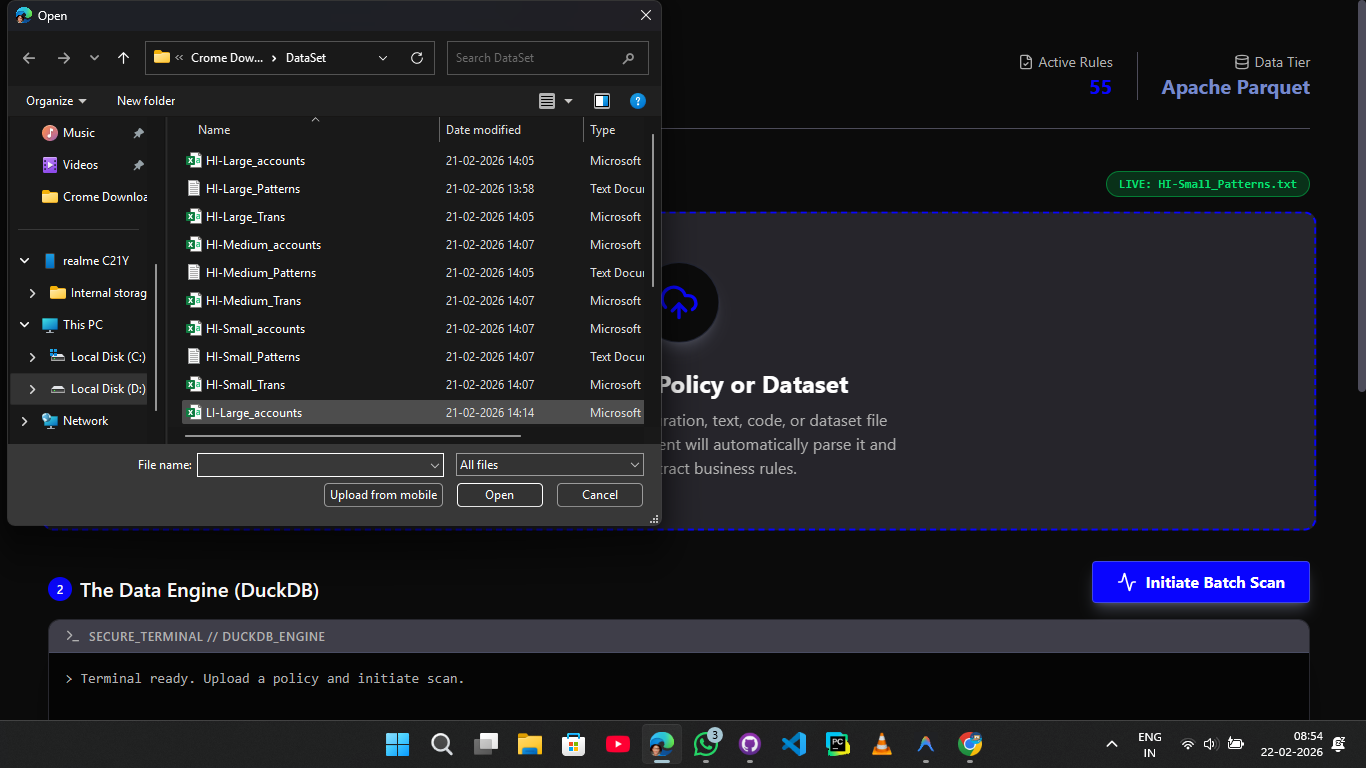Viewport: 1366px width, 768px height.
Task: Click the cloud upload icon
Action: click(x=679, y=303)
